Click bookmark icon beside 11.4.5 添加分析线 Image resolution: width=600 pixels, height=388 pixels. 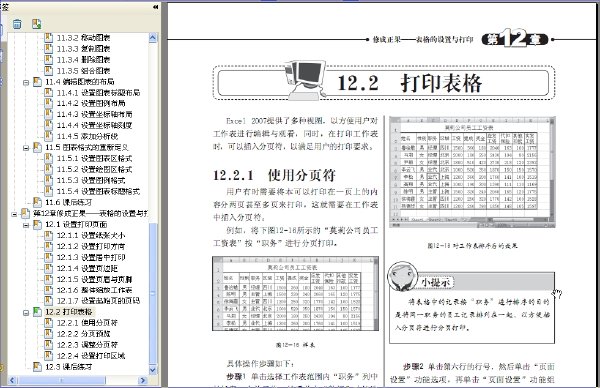49,136
